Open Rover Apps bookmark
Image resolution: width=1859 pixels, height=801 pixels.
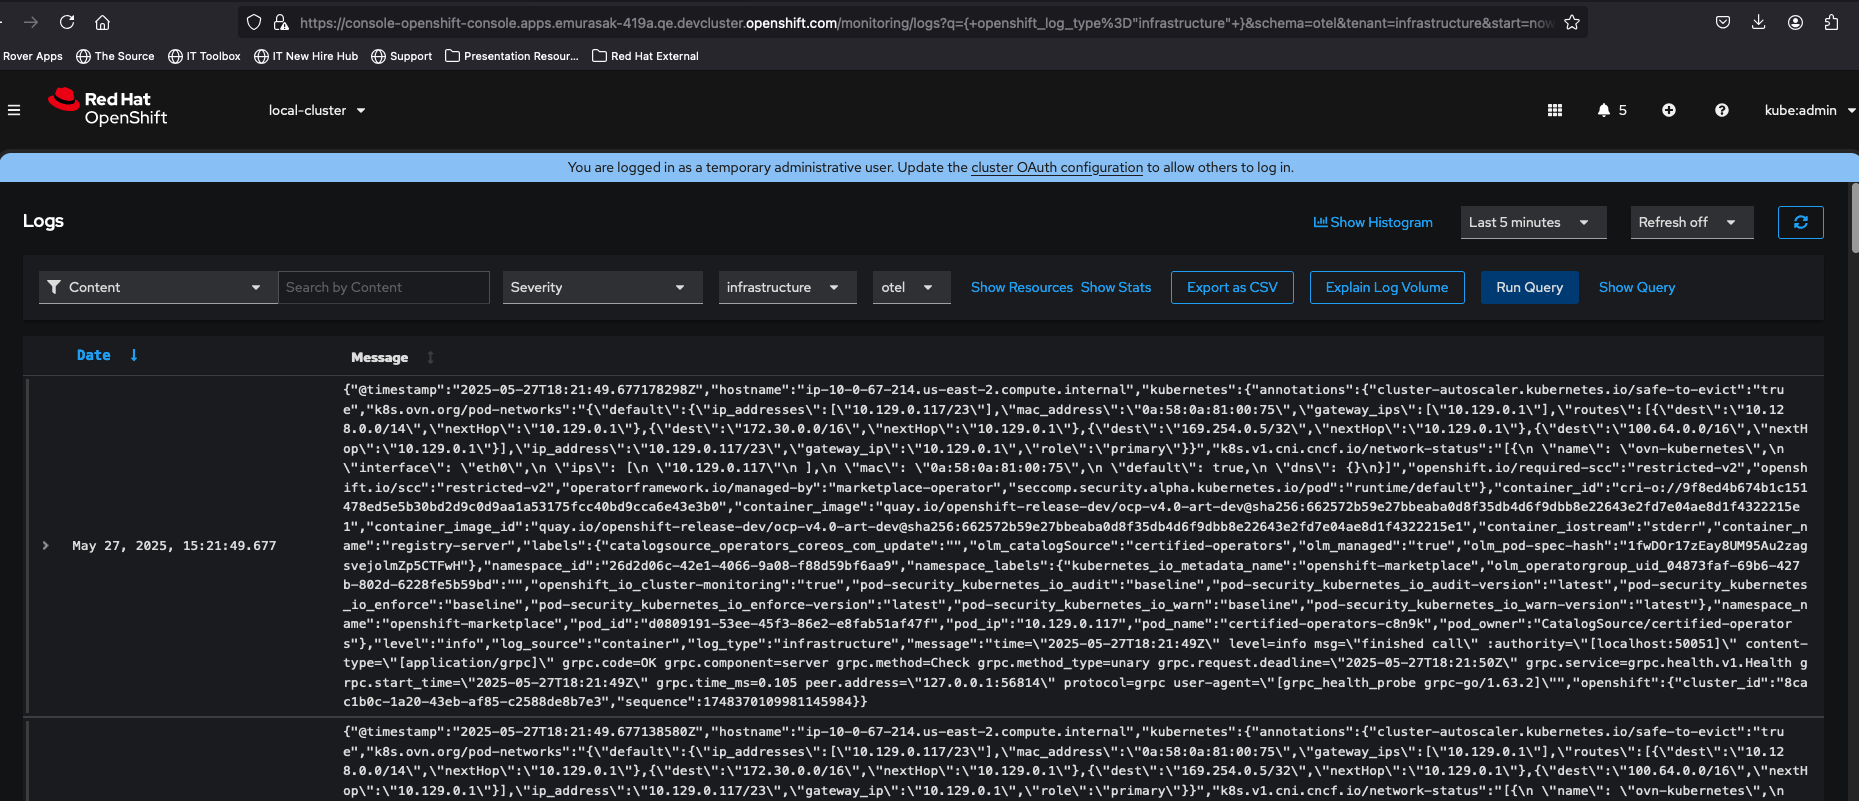(32, 56)
